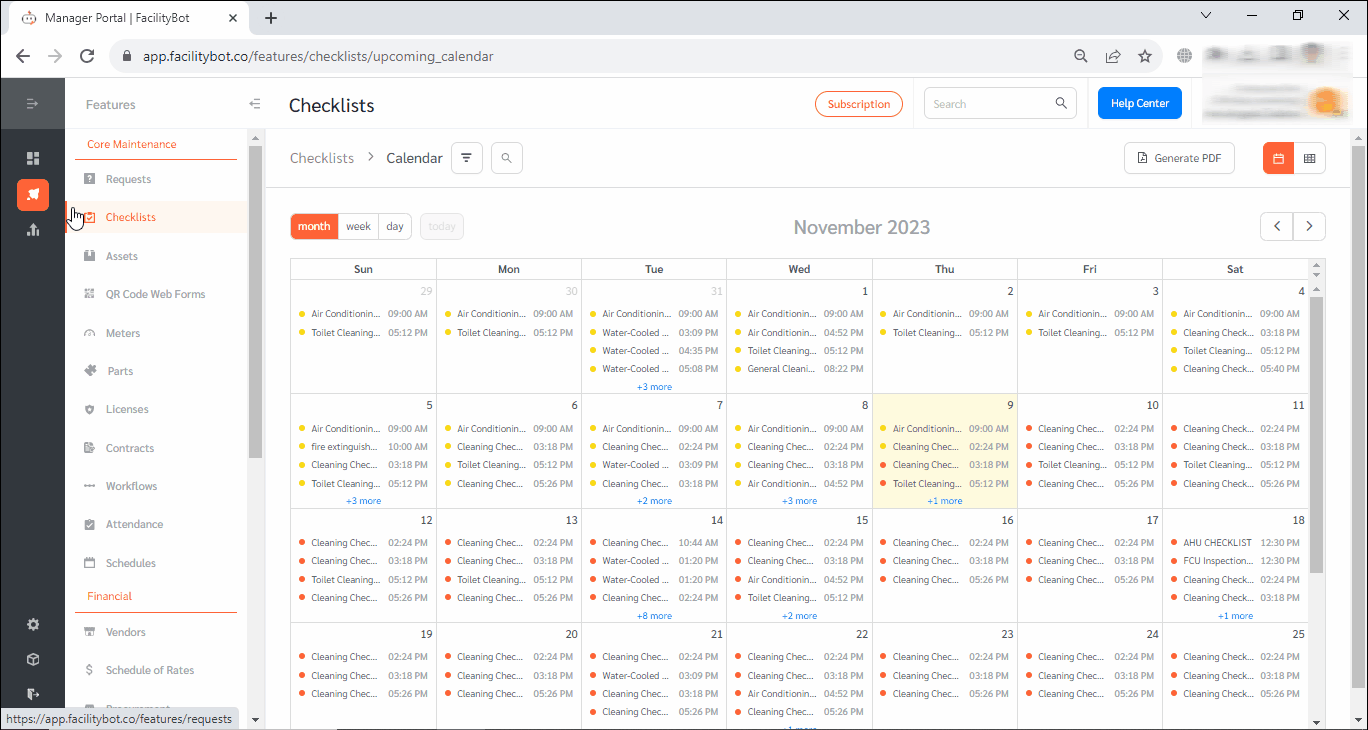Open Assets in the sidebar

tap(122, 256)
